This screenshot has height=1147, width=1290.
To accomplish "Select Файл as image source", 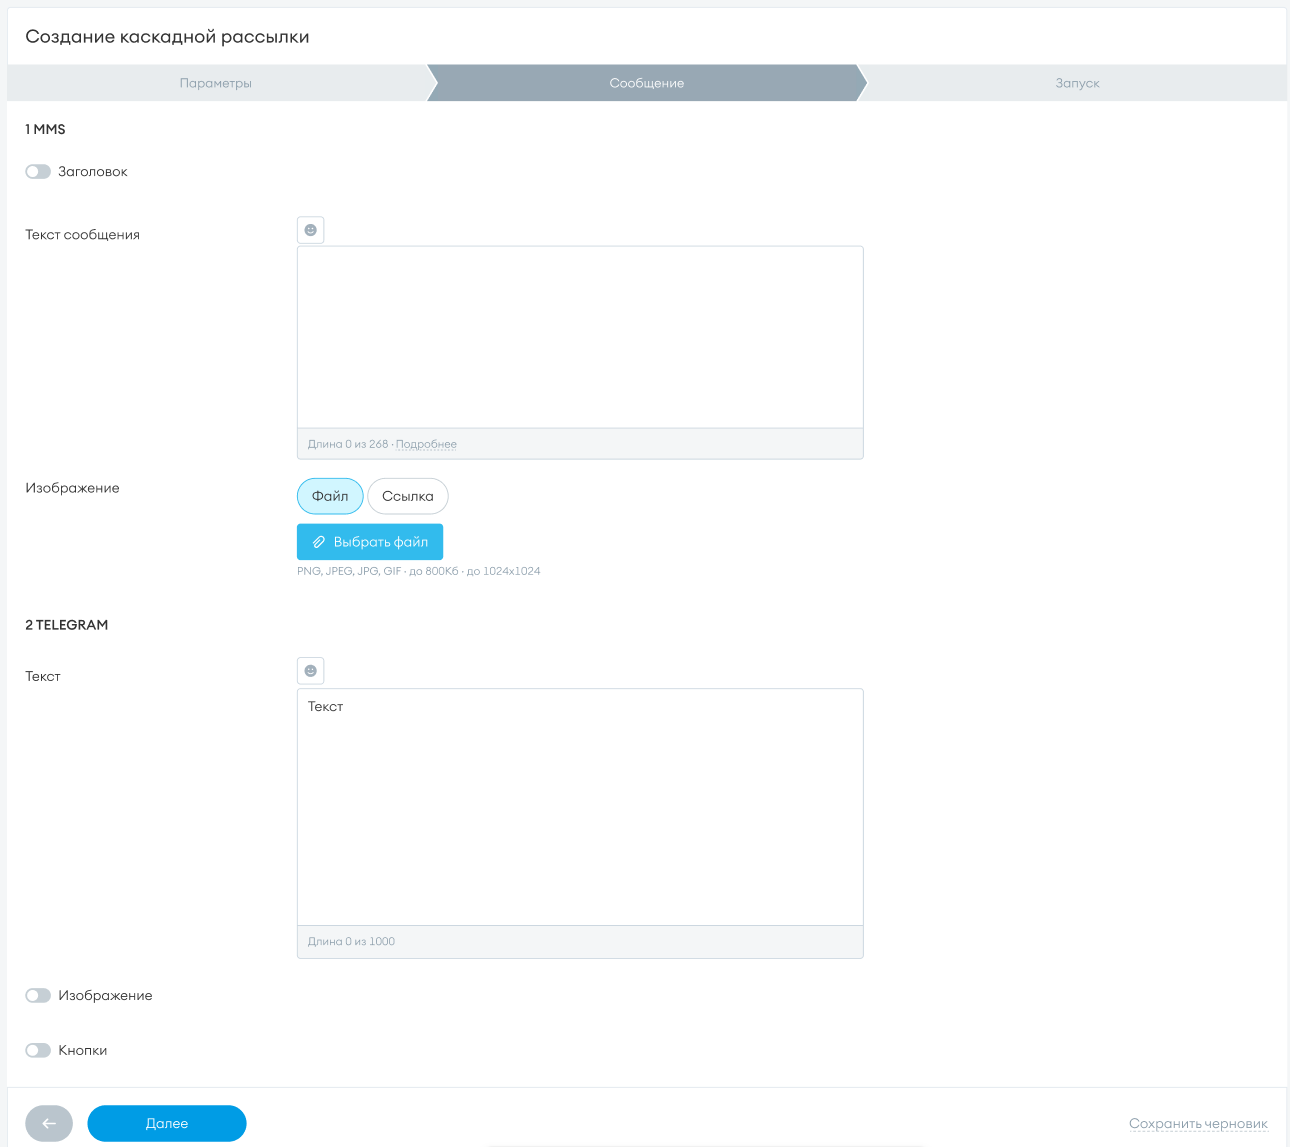I will (330, 496).
